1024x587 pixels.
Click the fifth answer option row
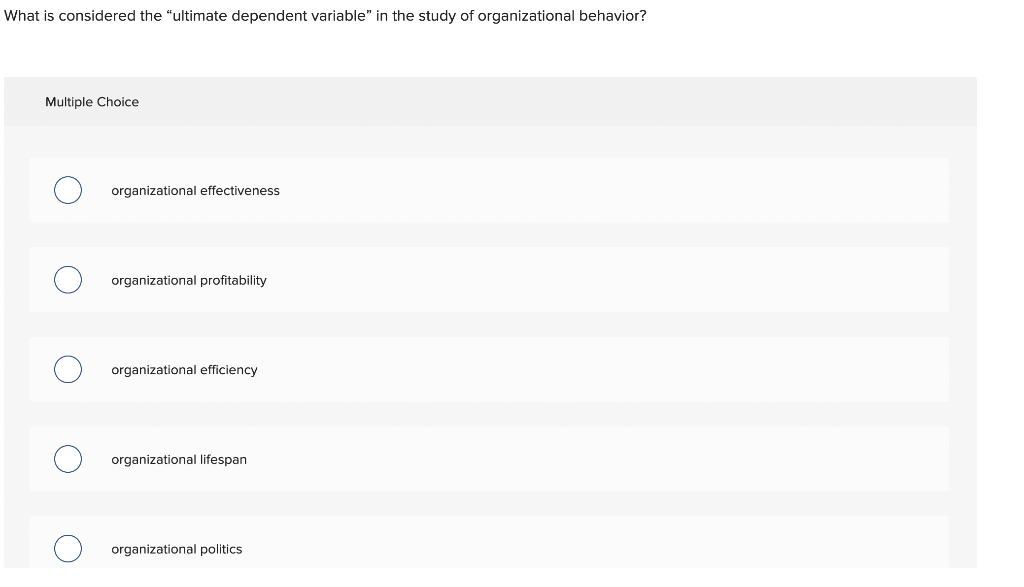[x=489, y=548]
